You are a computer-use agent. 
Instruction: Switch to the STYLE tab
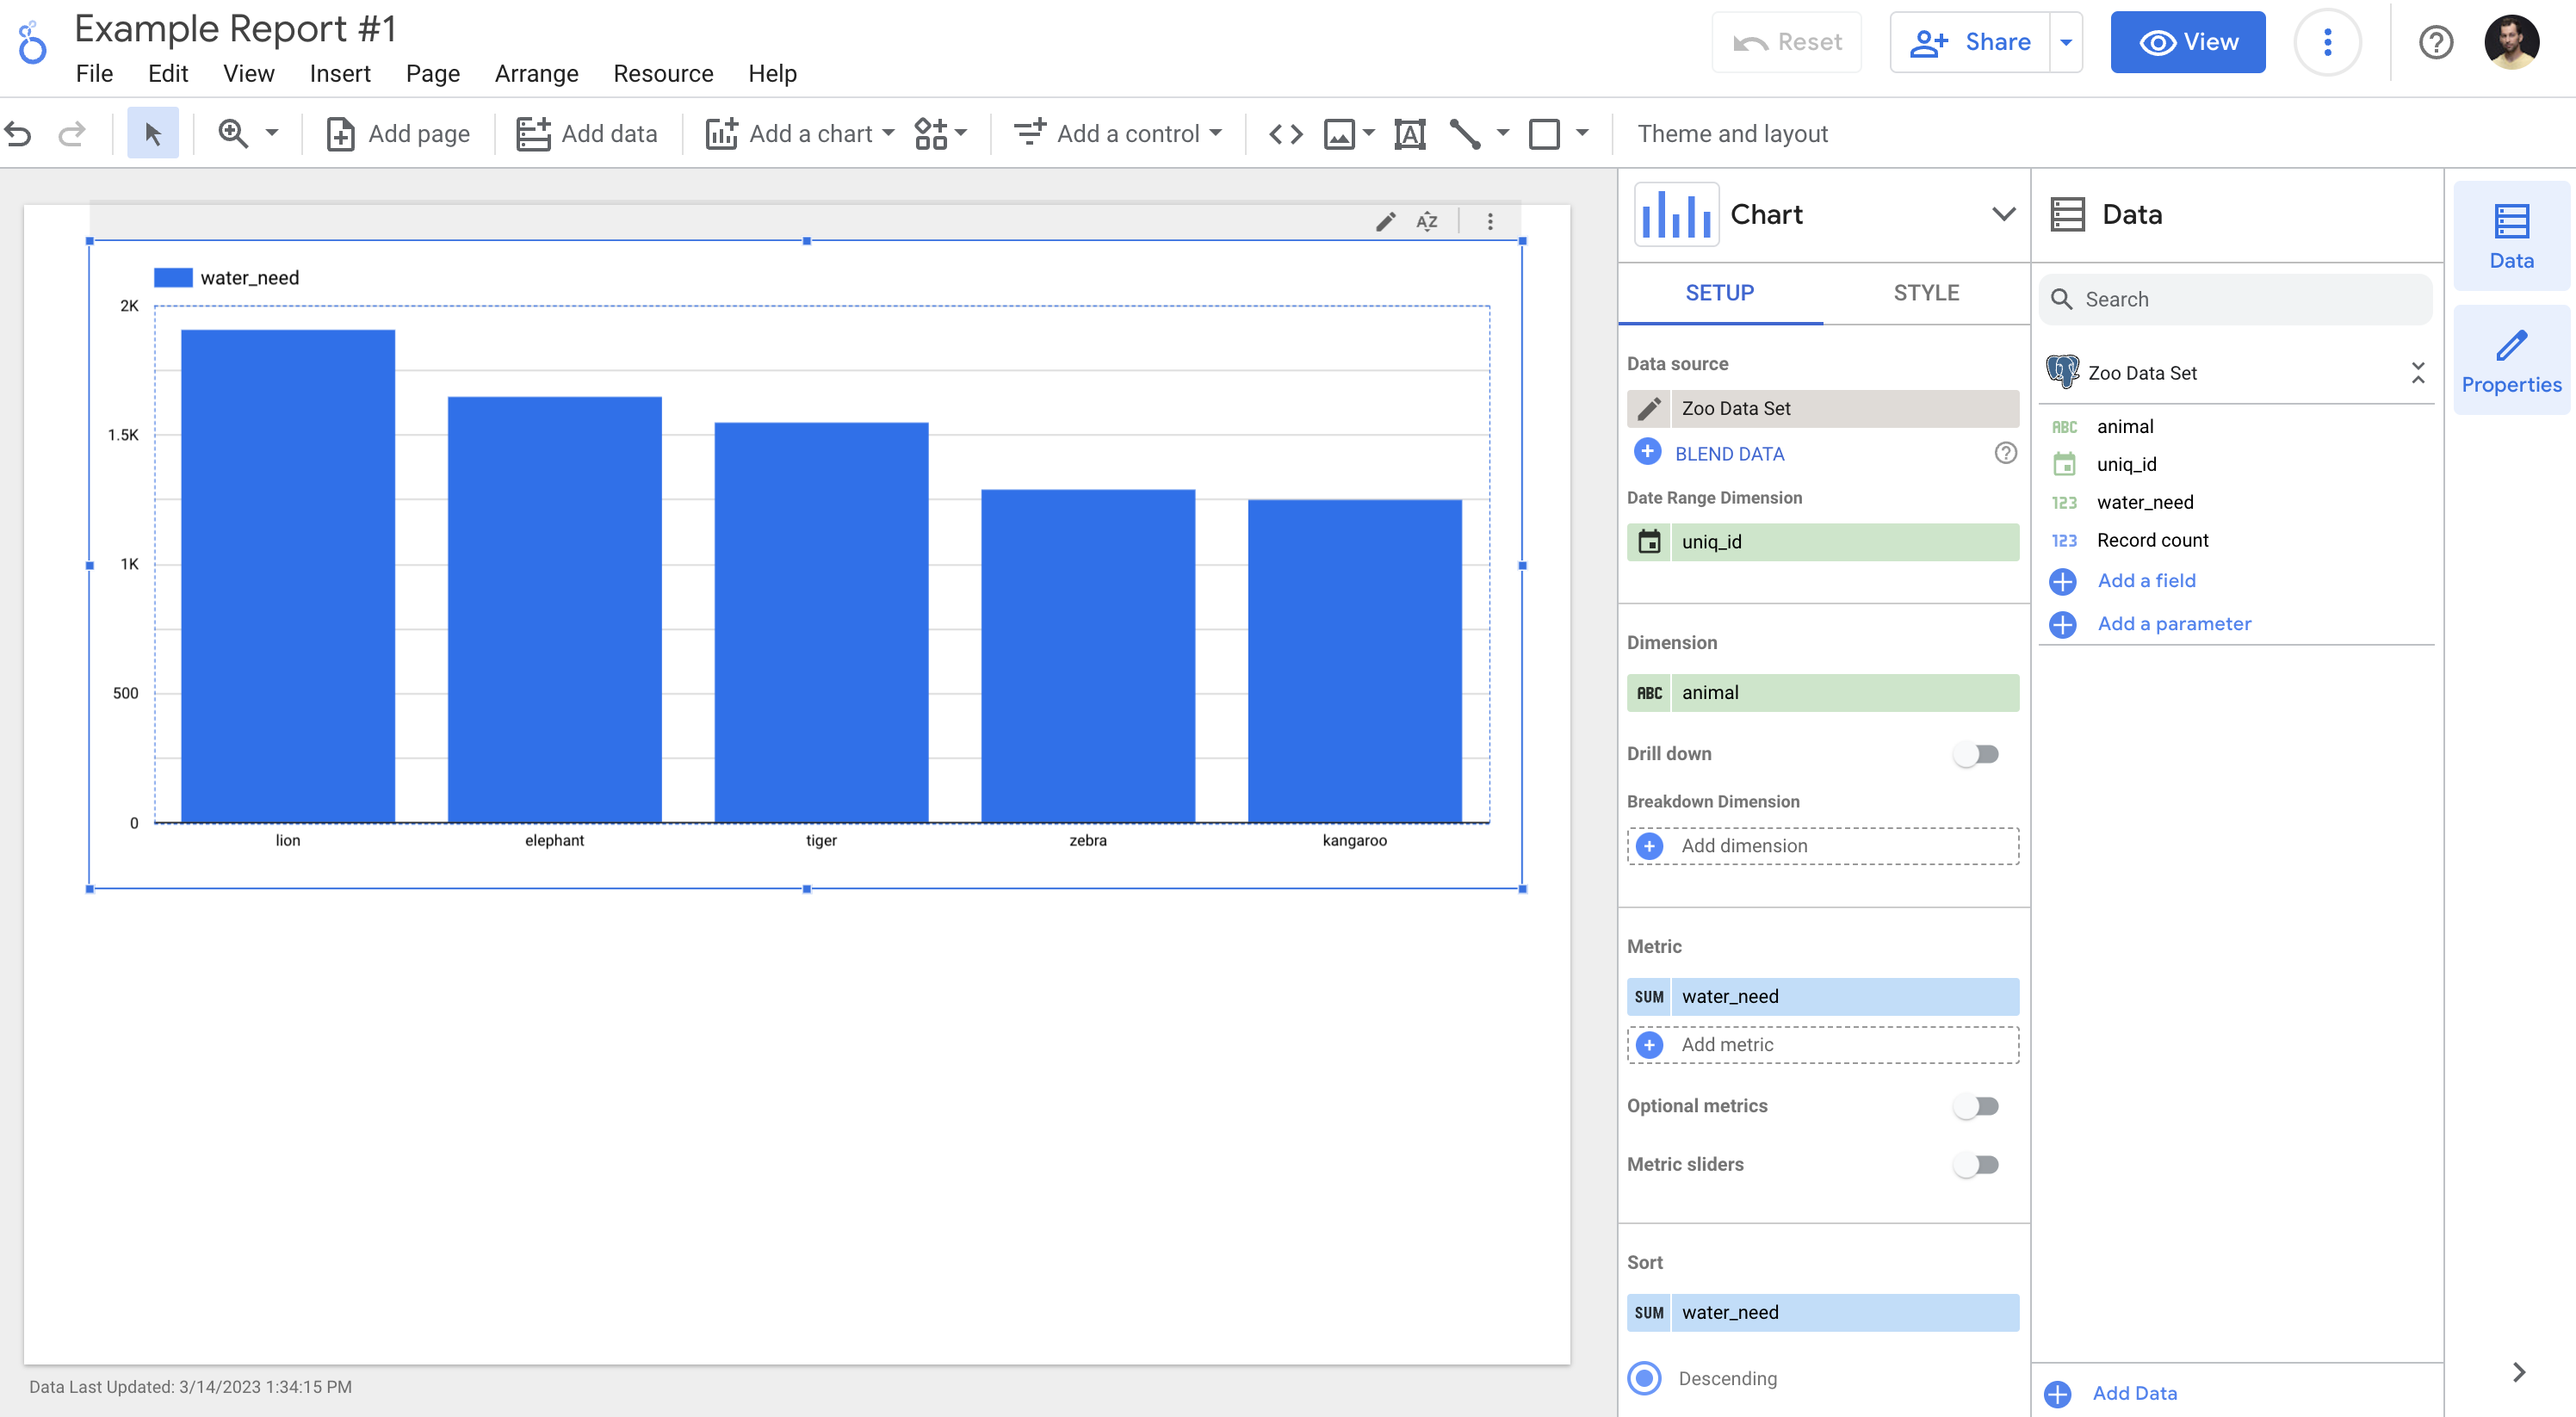pos(1925,293)
